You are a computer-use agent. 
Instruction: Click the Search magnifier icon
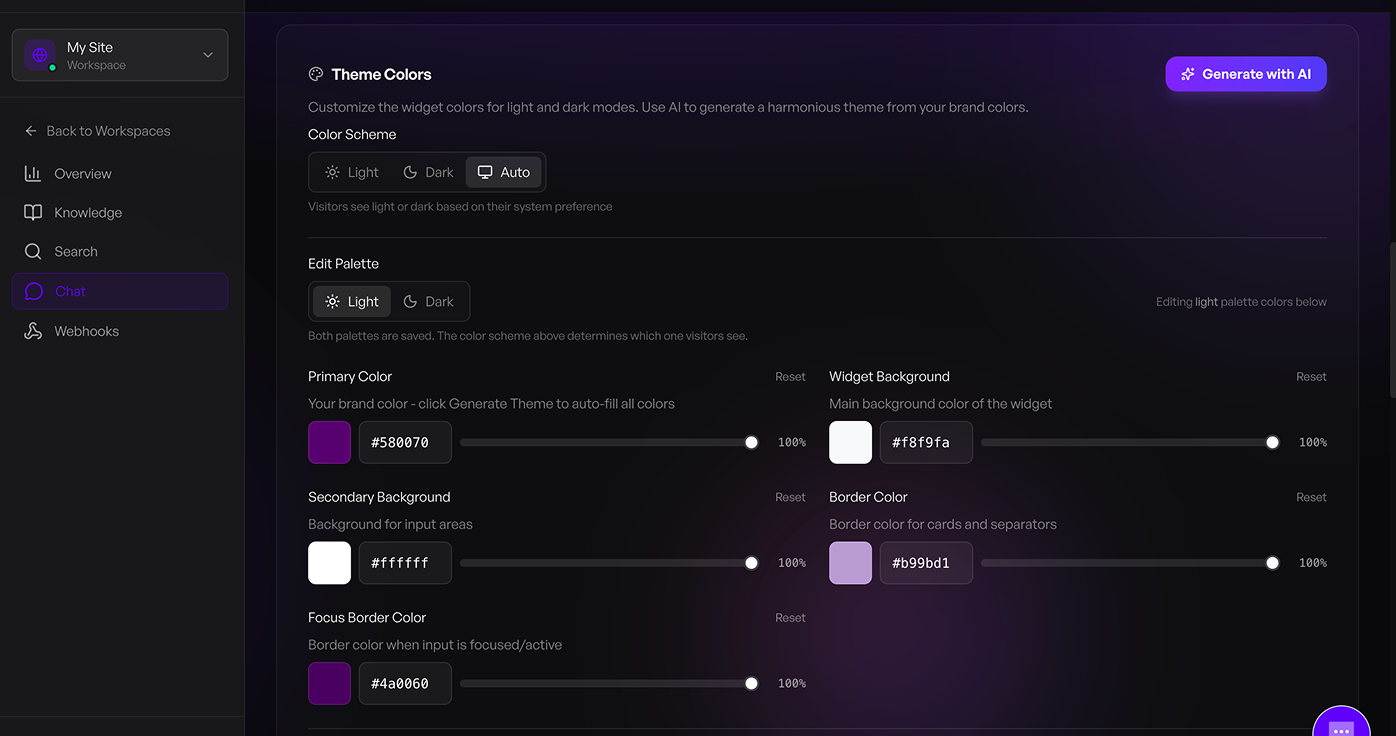[34, 251]
